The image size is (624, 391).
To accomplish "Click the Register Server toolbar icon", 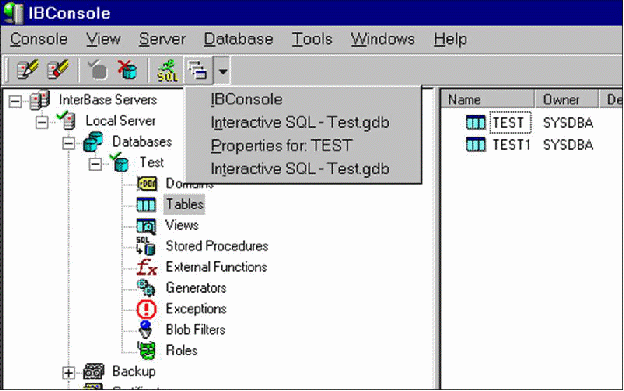I will pyautogui.click(x=27, y=70).
